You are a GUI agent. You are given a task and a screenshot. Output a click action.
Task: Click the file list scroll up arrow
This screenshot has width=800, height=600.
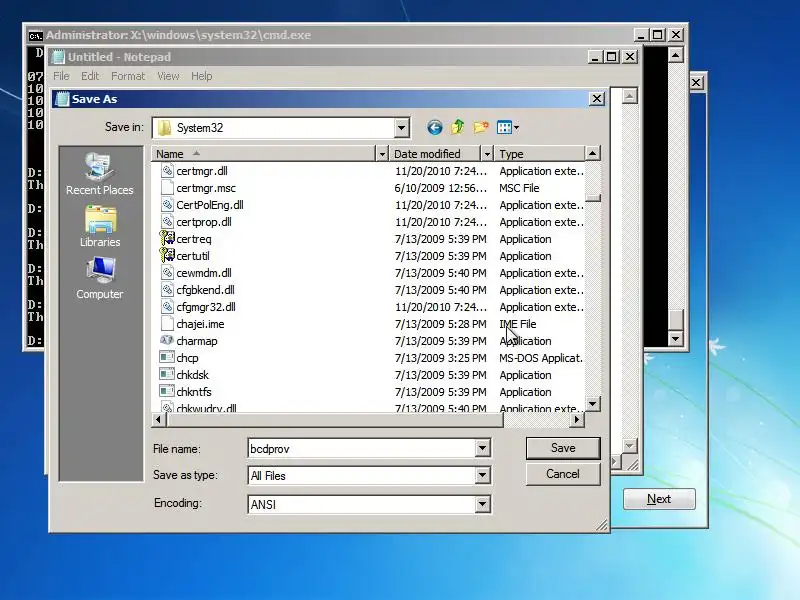pos(592,153)
